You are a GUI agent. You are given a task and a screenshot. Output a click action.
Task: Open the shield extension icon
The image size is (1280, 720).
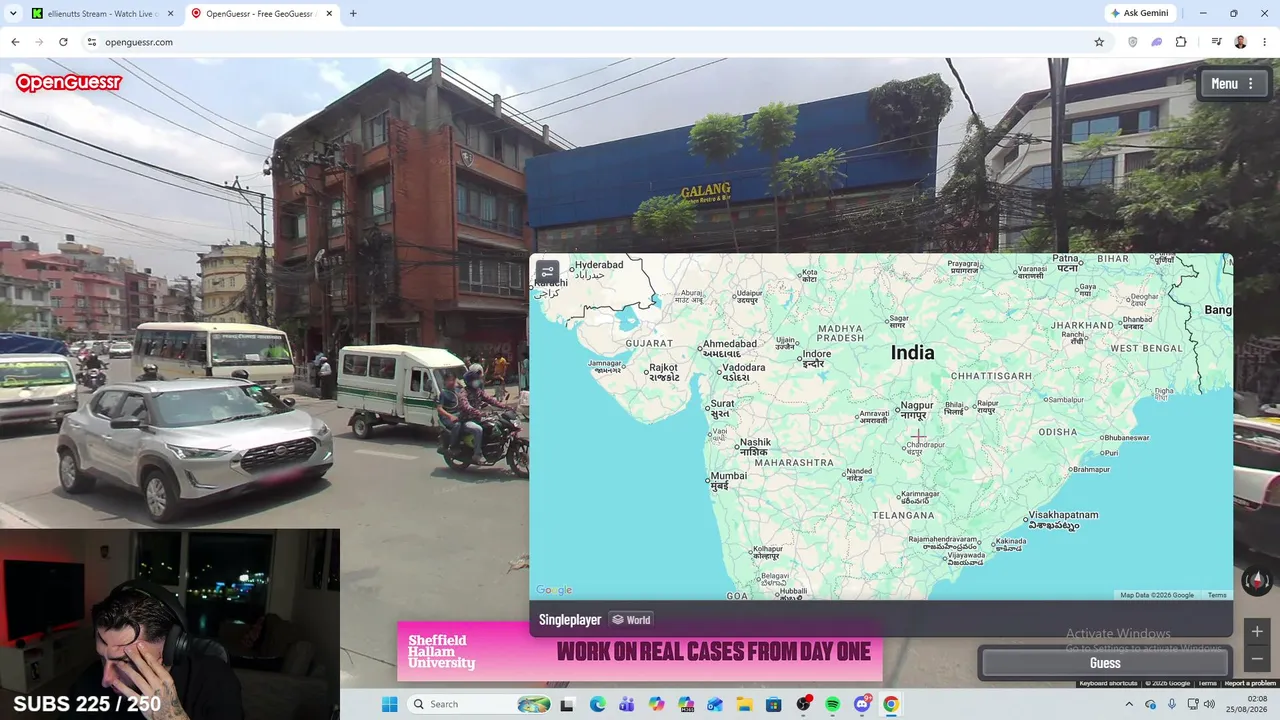(x=1133, y=42)
